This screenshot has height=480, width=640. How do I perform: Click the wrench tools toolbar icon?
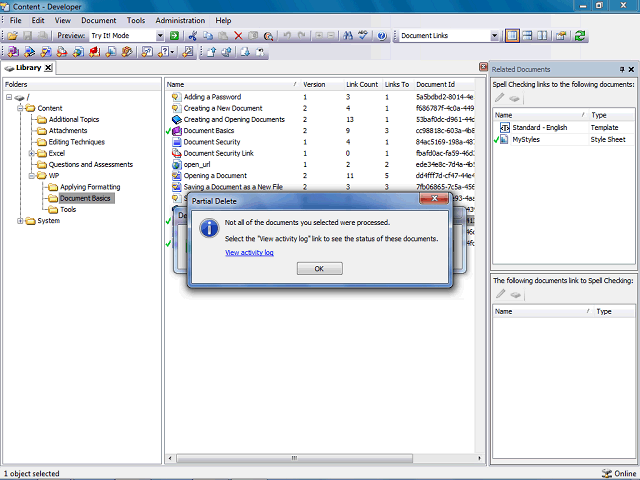coord(188,52)
